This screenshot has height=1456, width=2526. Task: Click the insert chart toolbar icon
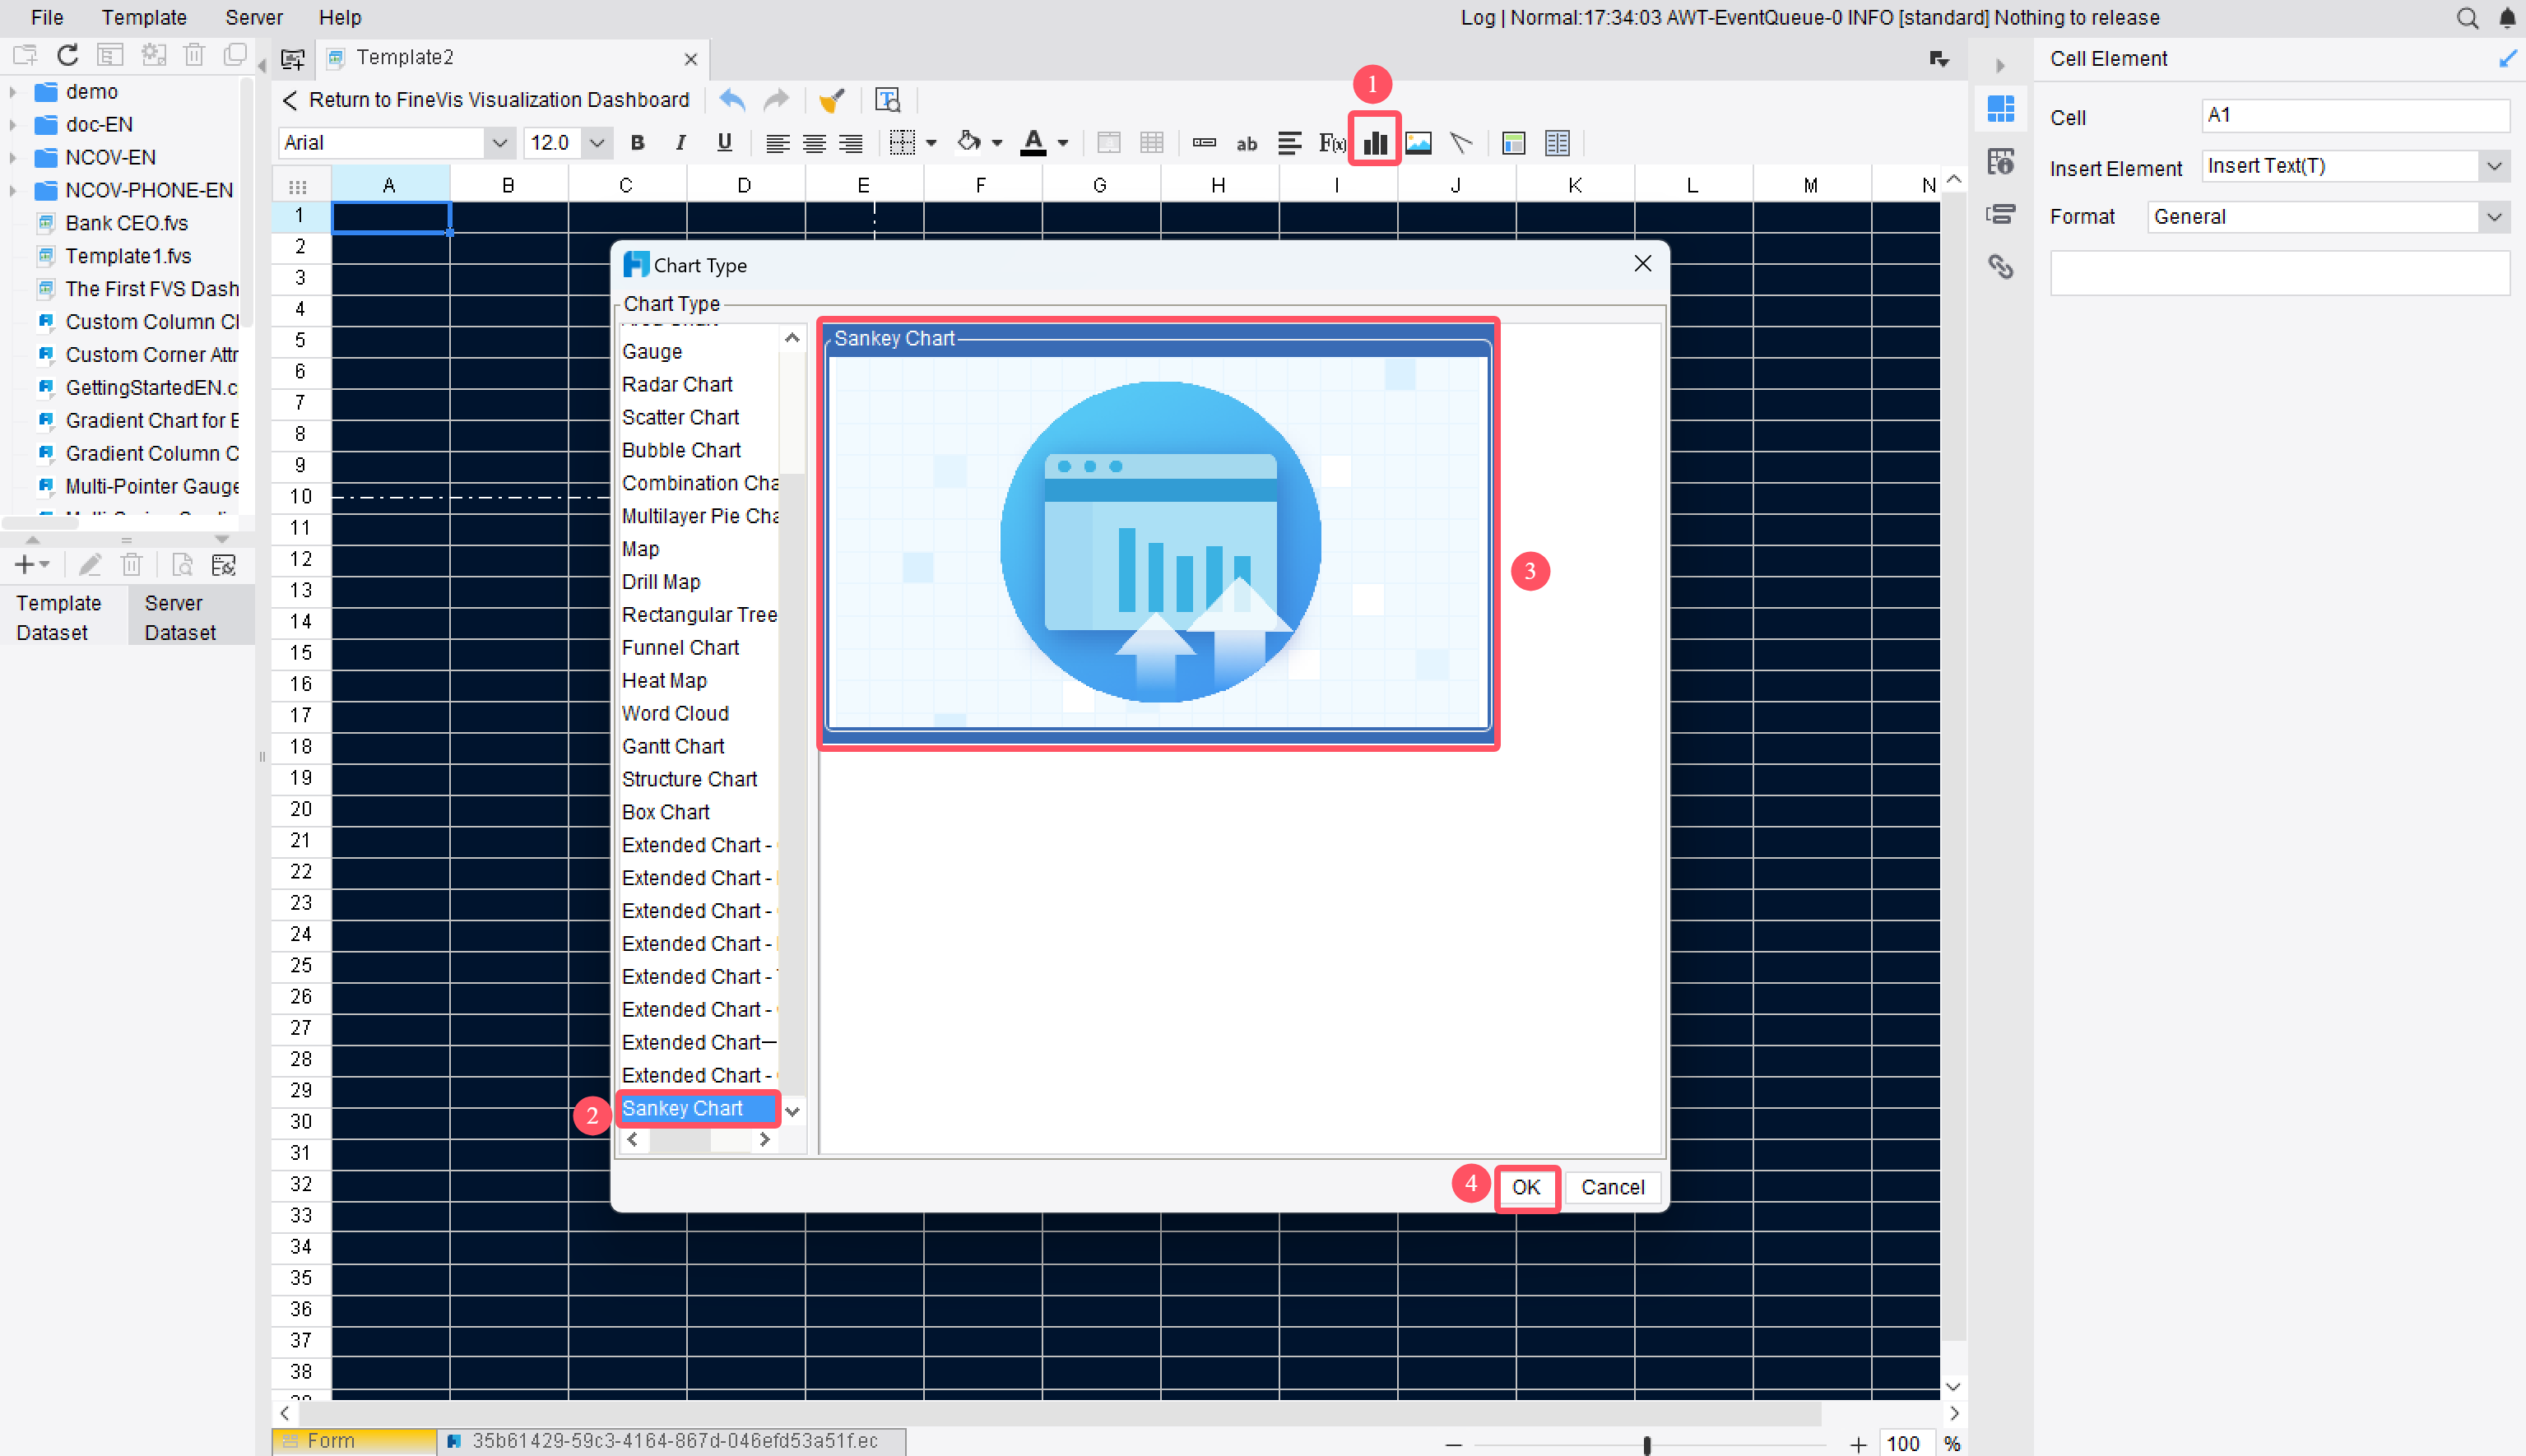[1375, 143]
